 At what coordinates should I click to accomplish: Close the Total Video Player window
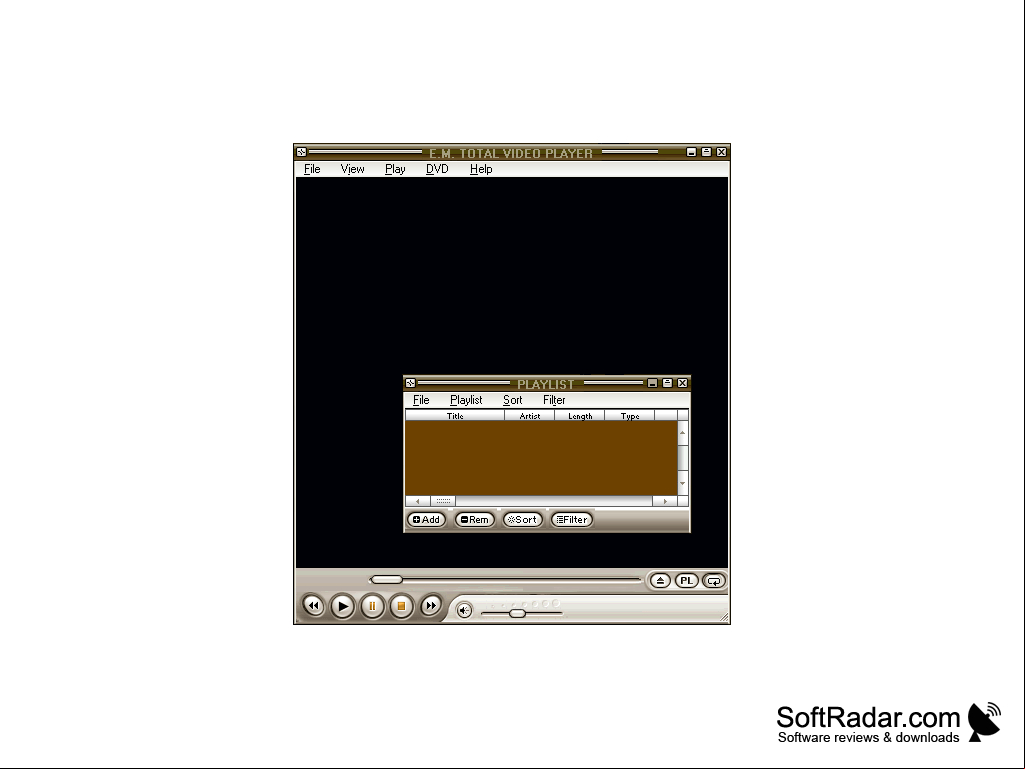click(x=722, y=152)
